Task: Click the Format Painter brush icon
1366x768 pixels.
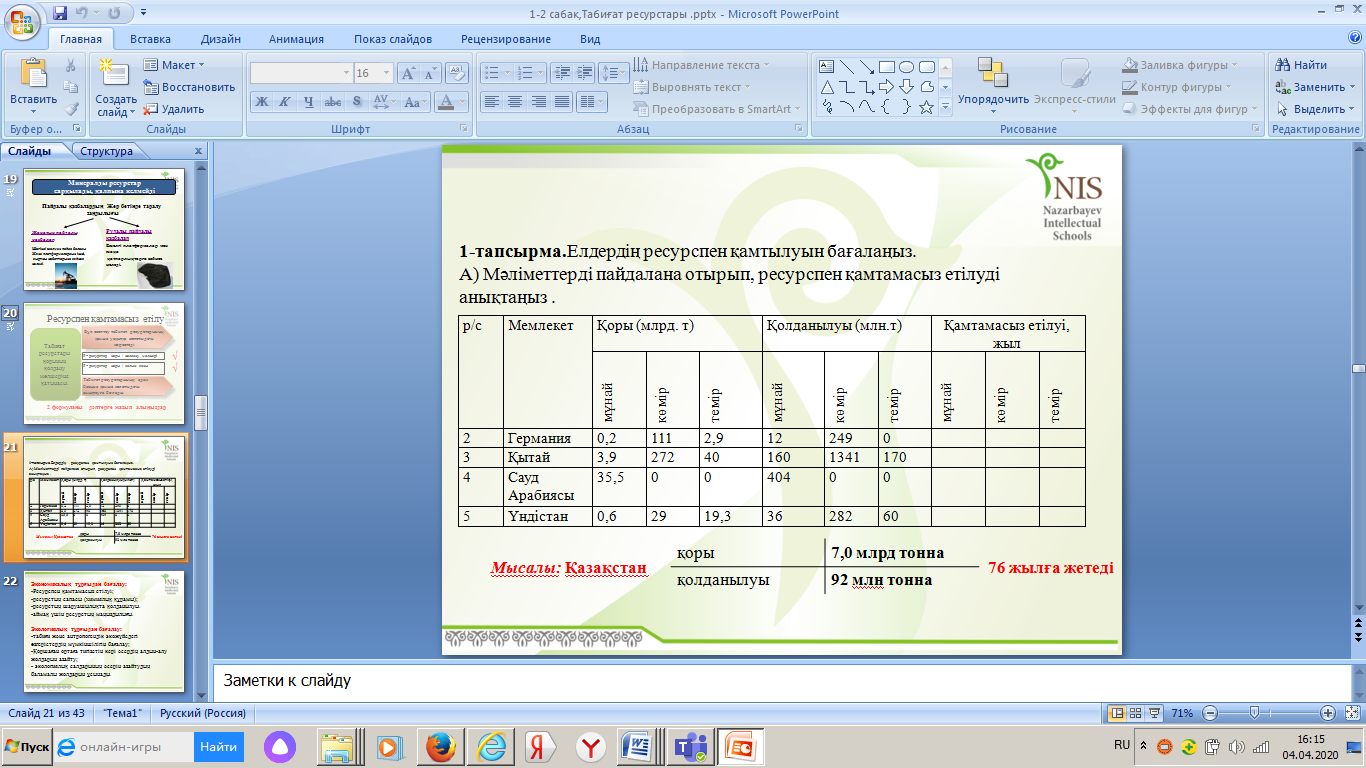Action: 71,109
